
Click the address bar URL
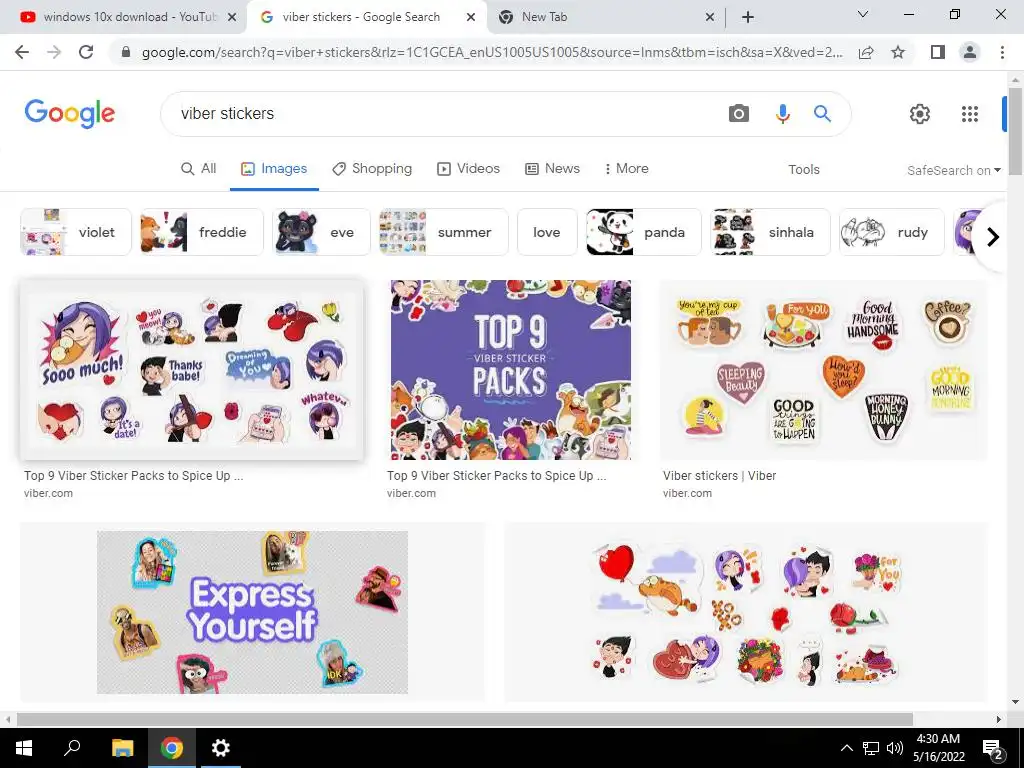492,52
